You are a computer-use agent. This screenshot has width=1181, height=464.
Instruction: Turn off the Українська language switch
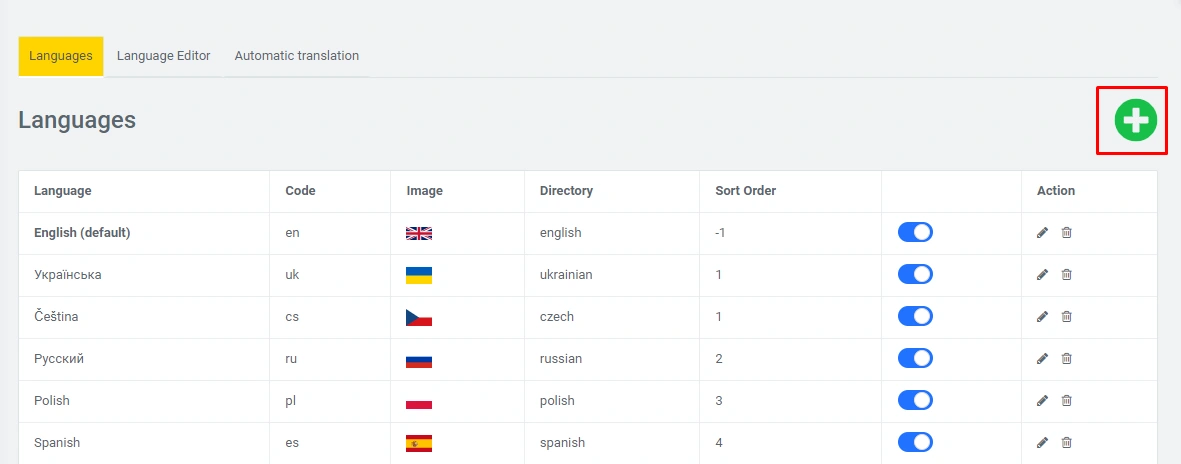click(x=915, y=274)
